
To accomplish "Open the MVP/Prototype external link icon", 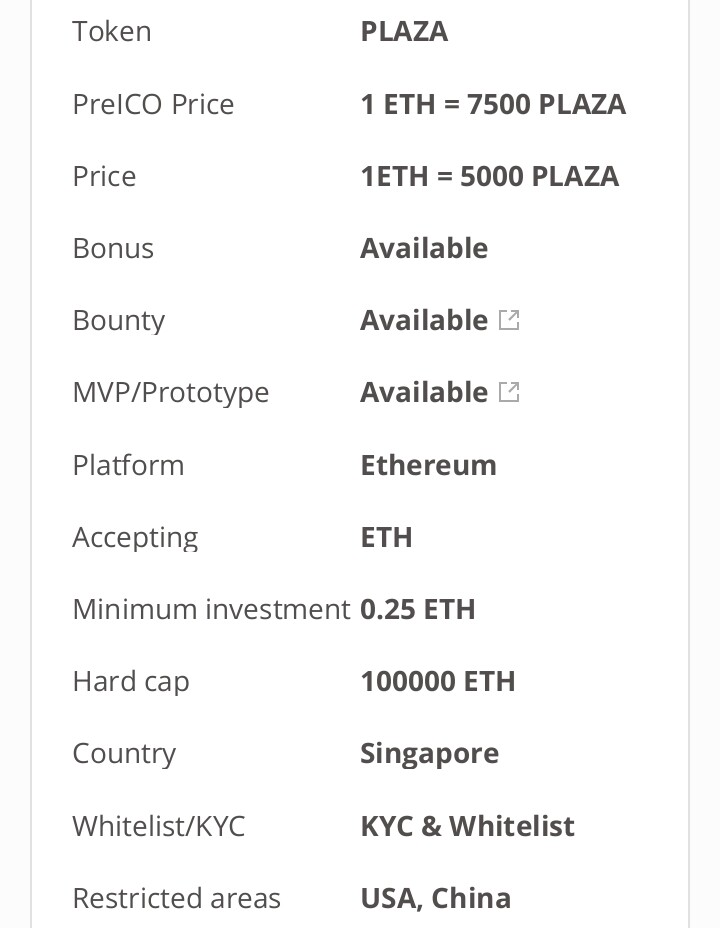I will (x=509, y=392).
